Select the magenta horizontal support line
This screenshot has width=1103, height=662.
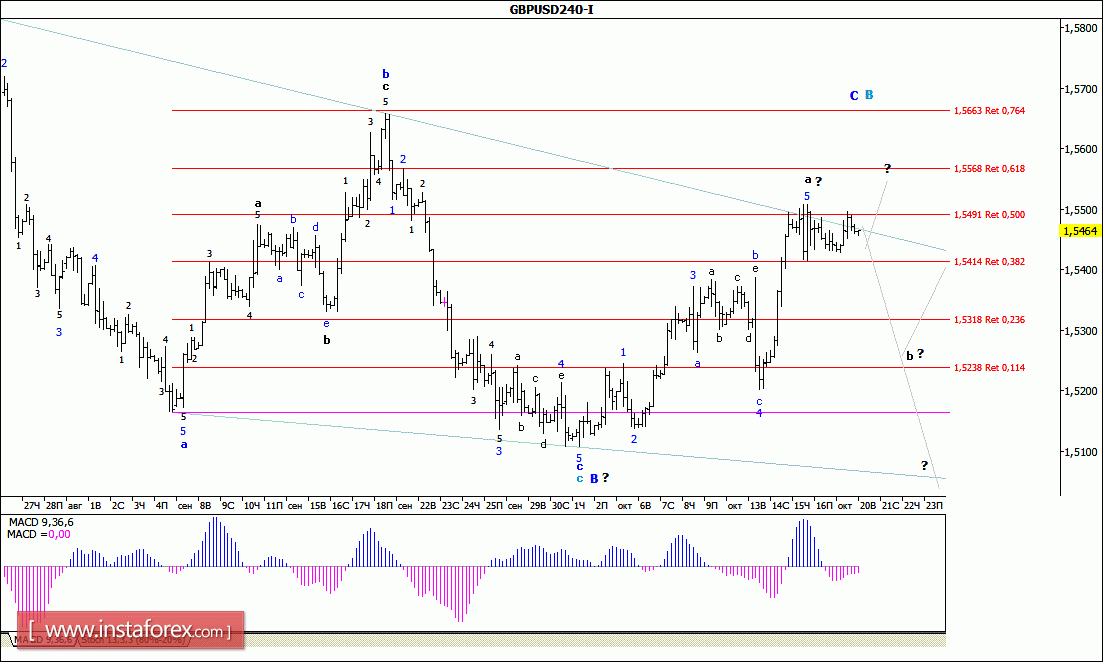tap(561, 412)
